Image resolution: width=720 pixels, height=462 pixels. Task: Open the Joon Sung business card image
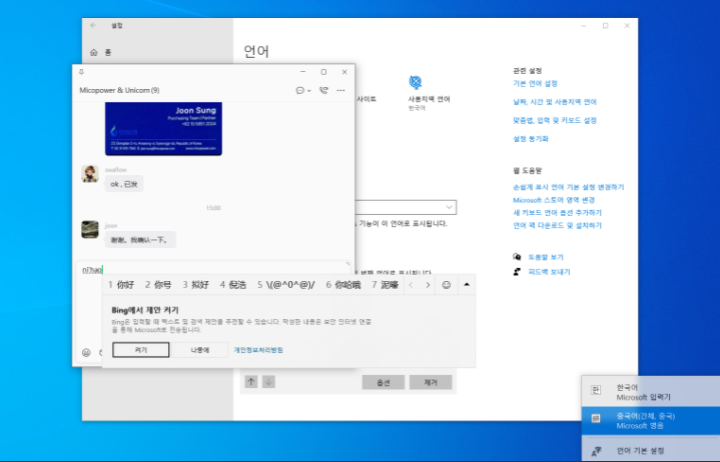coord(163,129)
